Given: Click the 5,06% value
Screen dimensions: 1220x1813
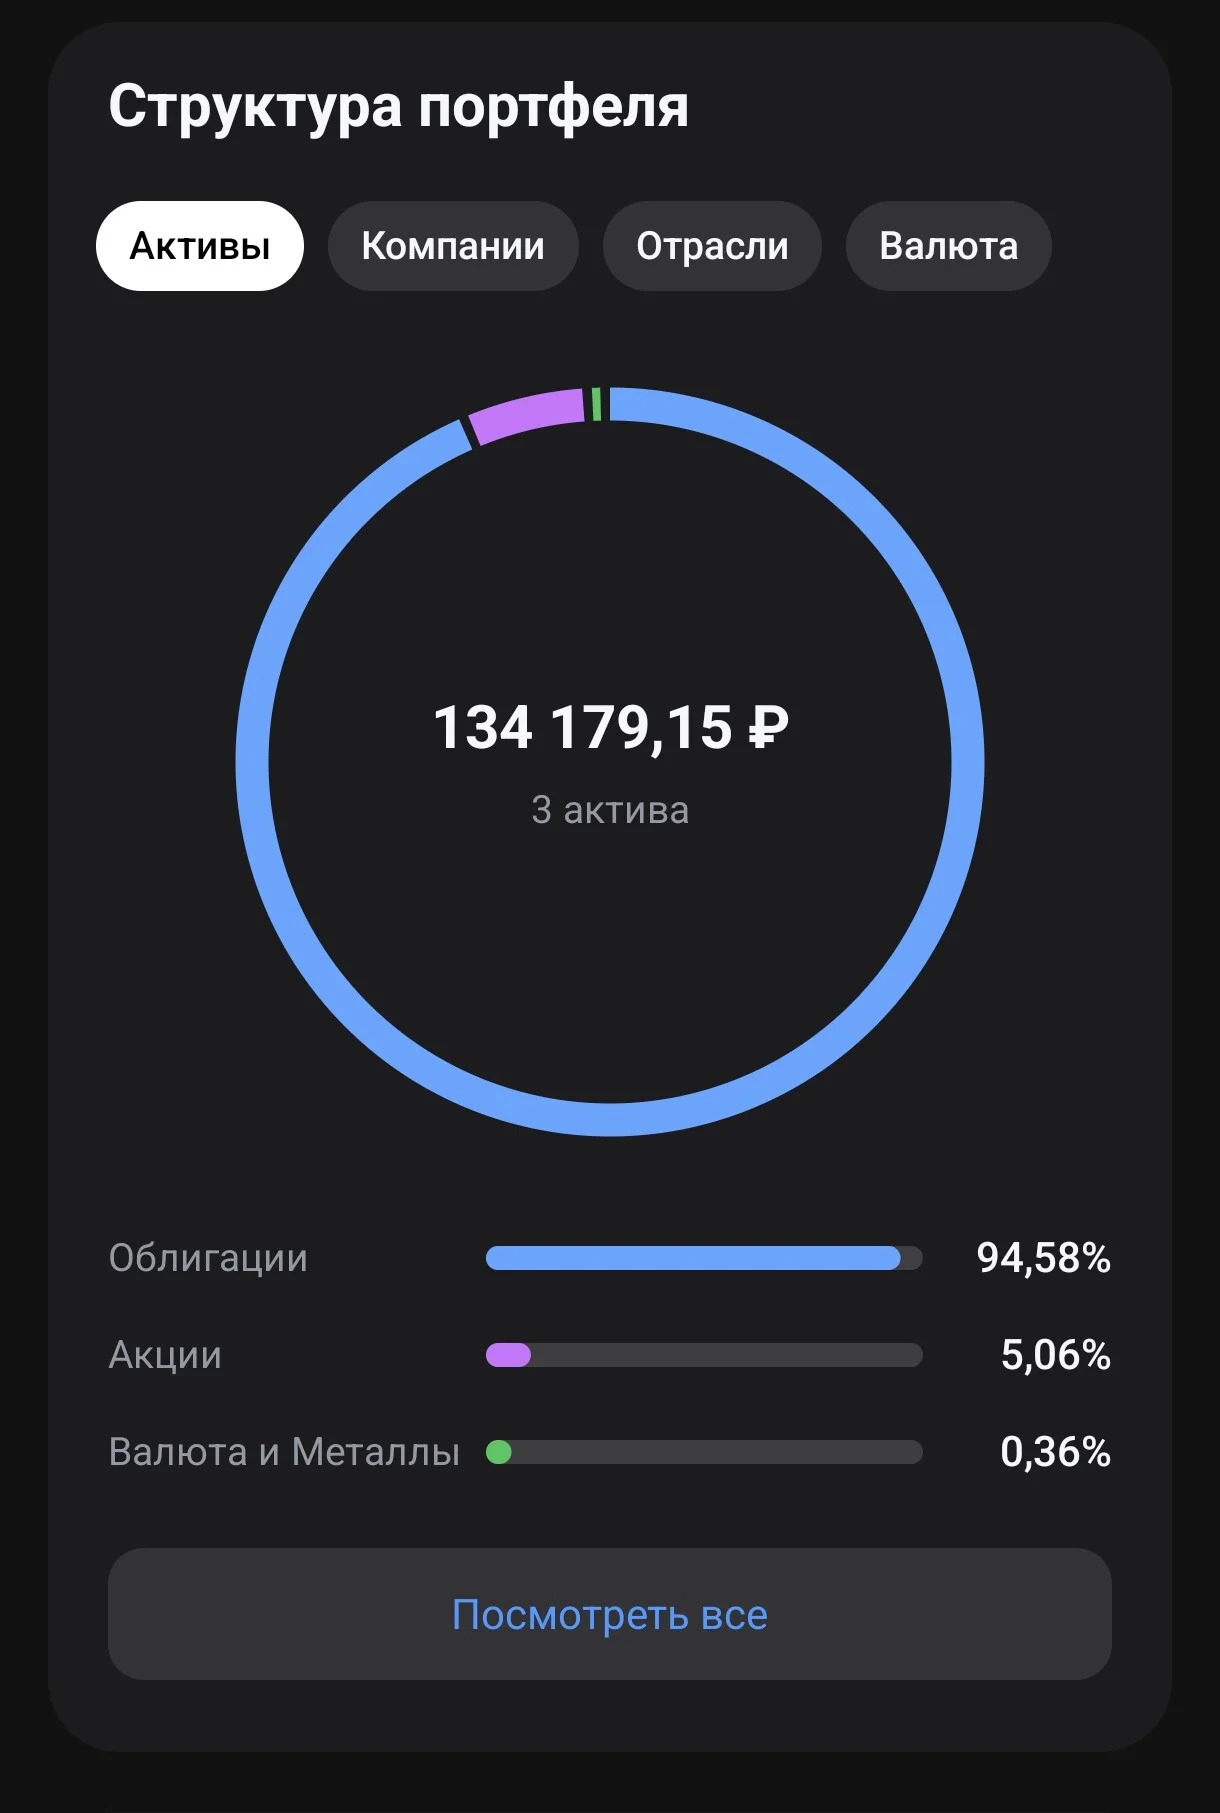Looking at the screenshot, I should [x=1056, y=1355].
